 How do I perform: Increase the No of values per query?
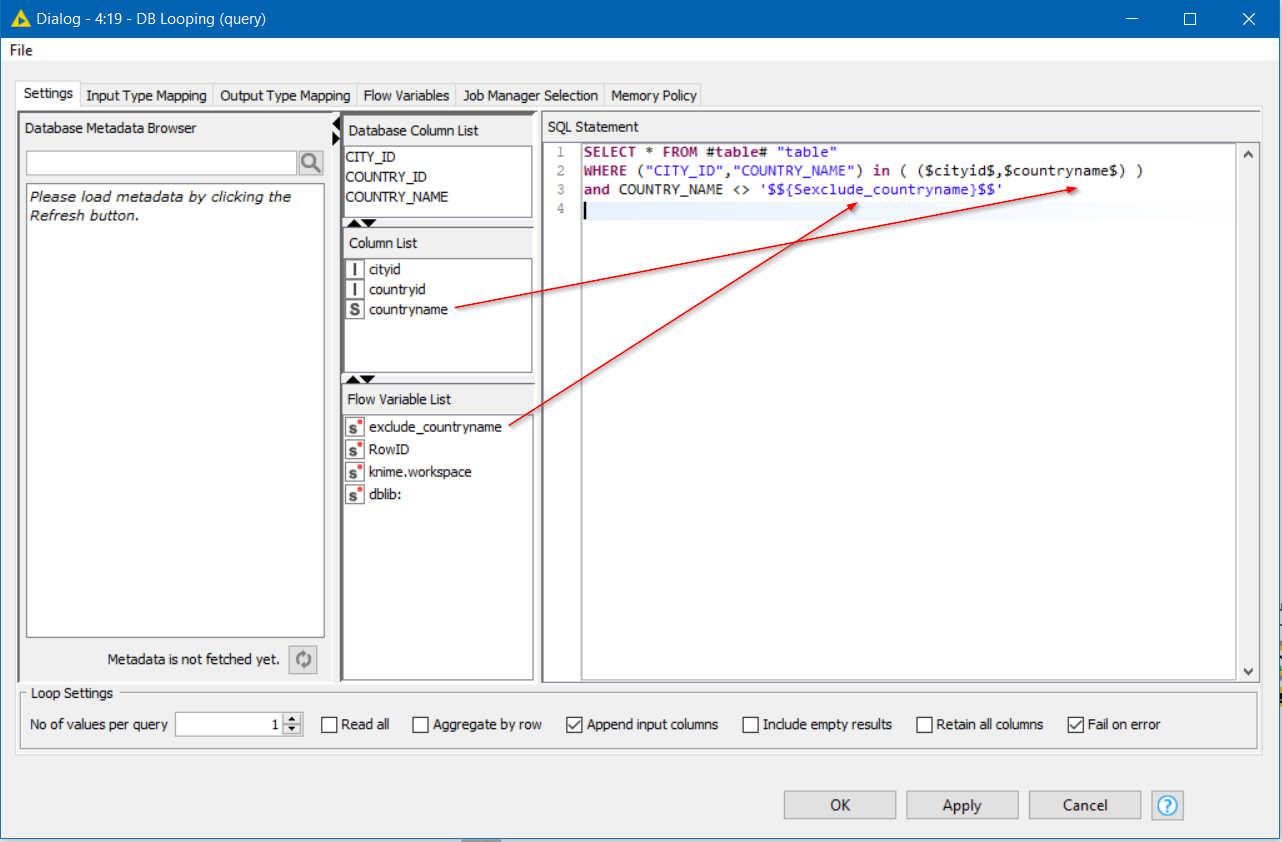pyautogui.click(x=292, y=720)
